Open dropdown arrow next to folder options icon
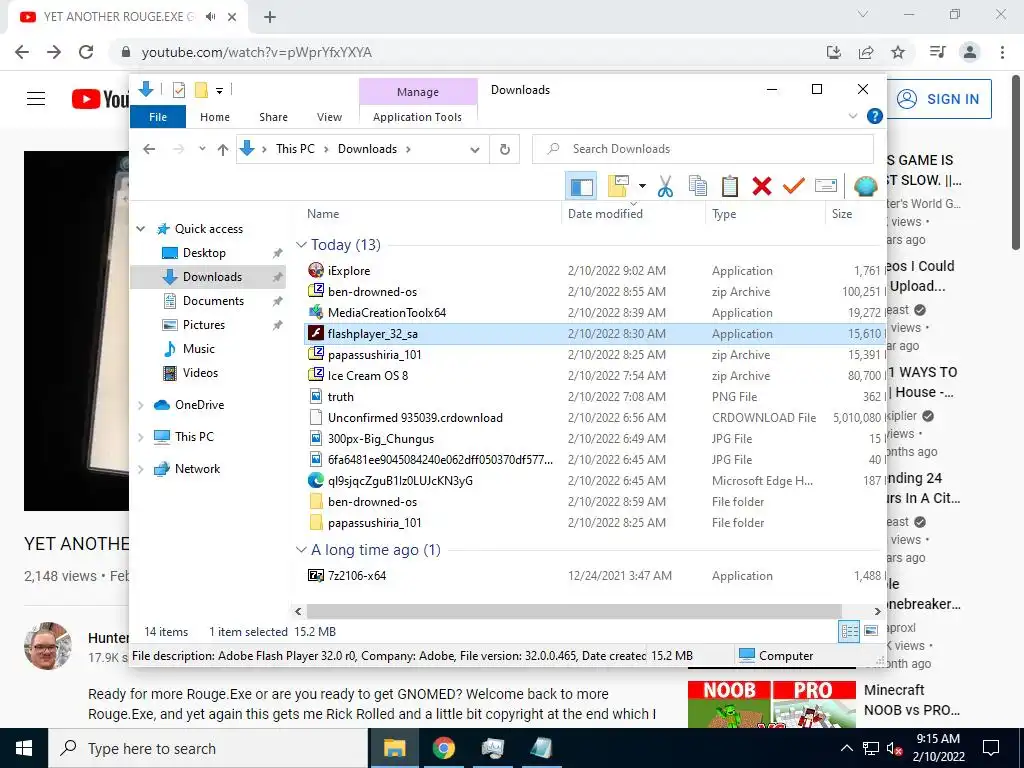 pyautogui.click(x=642, y=186)
